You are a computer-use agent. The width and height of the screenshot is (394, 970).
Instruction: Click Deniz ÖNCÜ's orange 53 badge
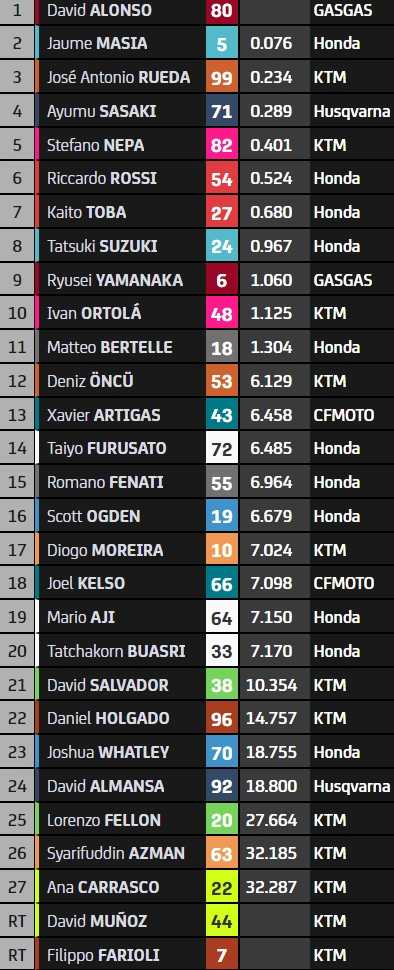pyautogui.click(x=221, y=381)
